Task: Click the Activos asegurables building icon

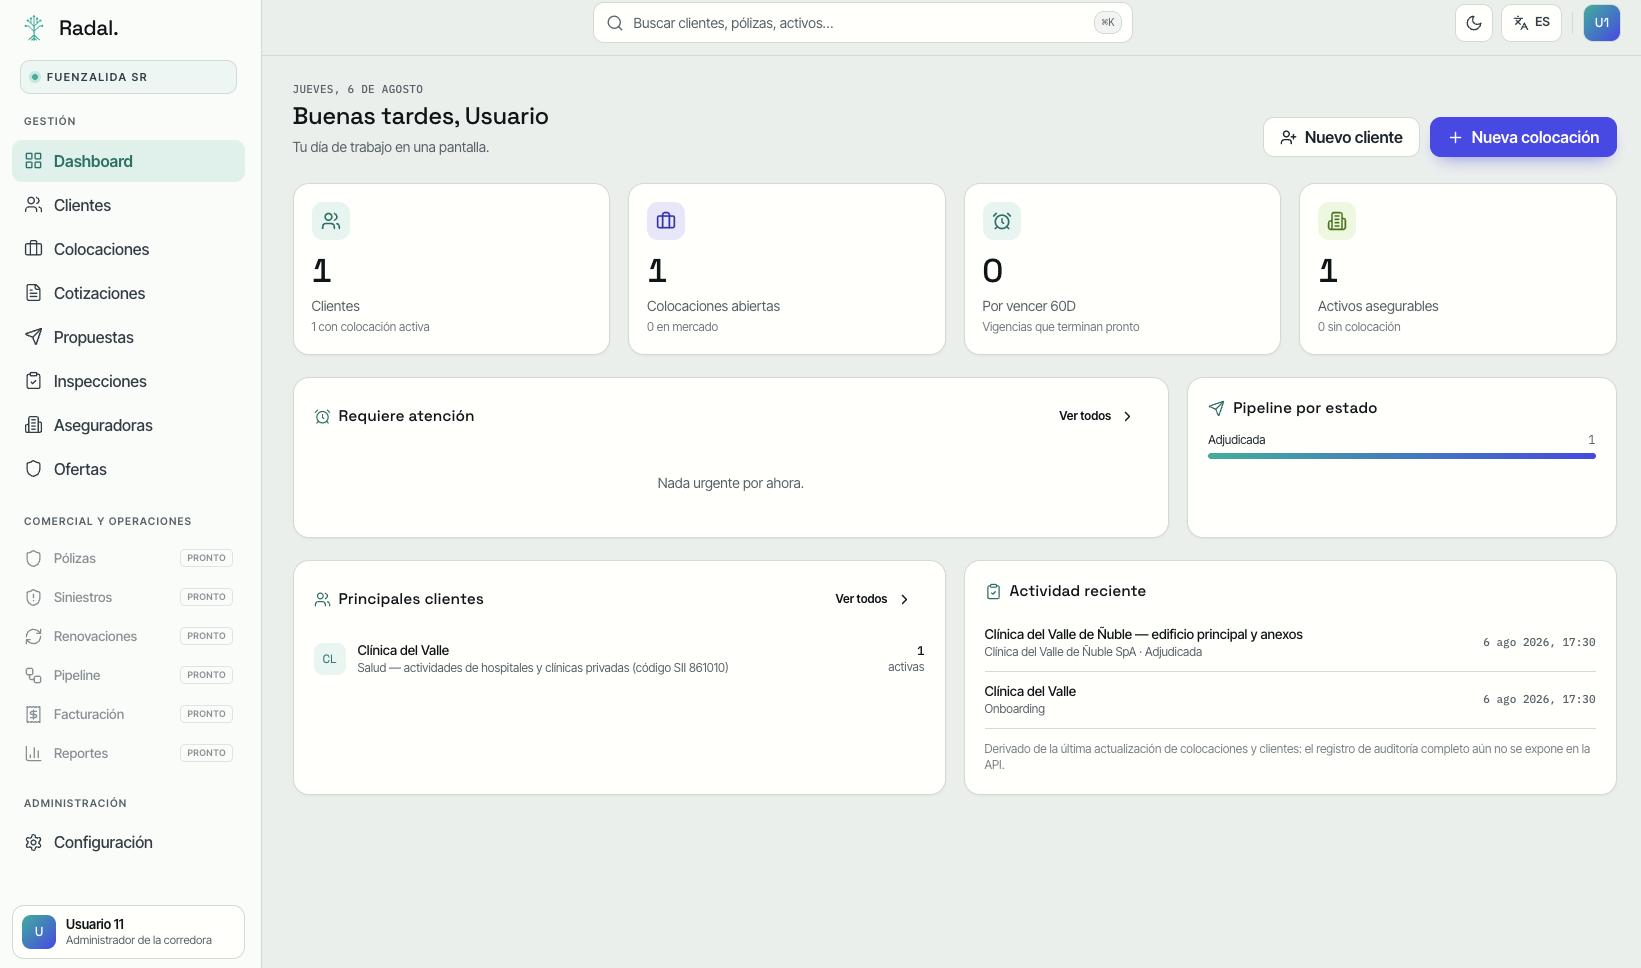Action: pos(1337,221)
